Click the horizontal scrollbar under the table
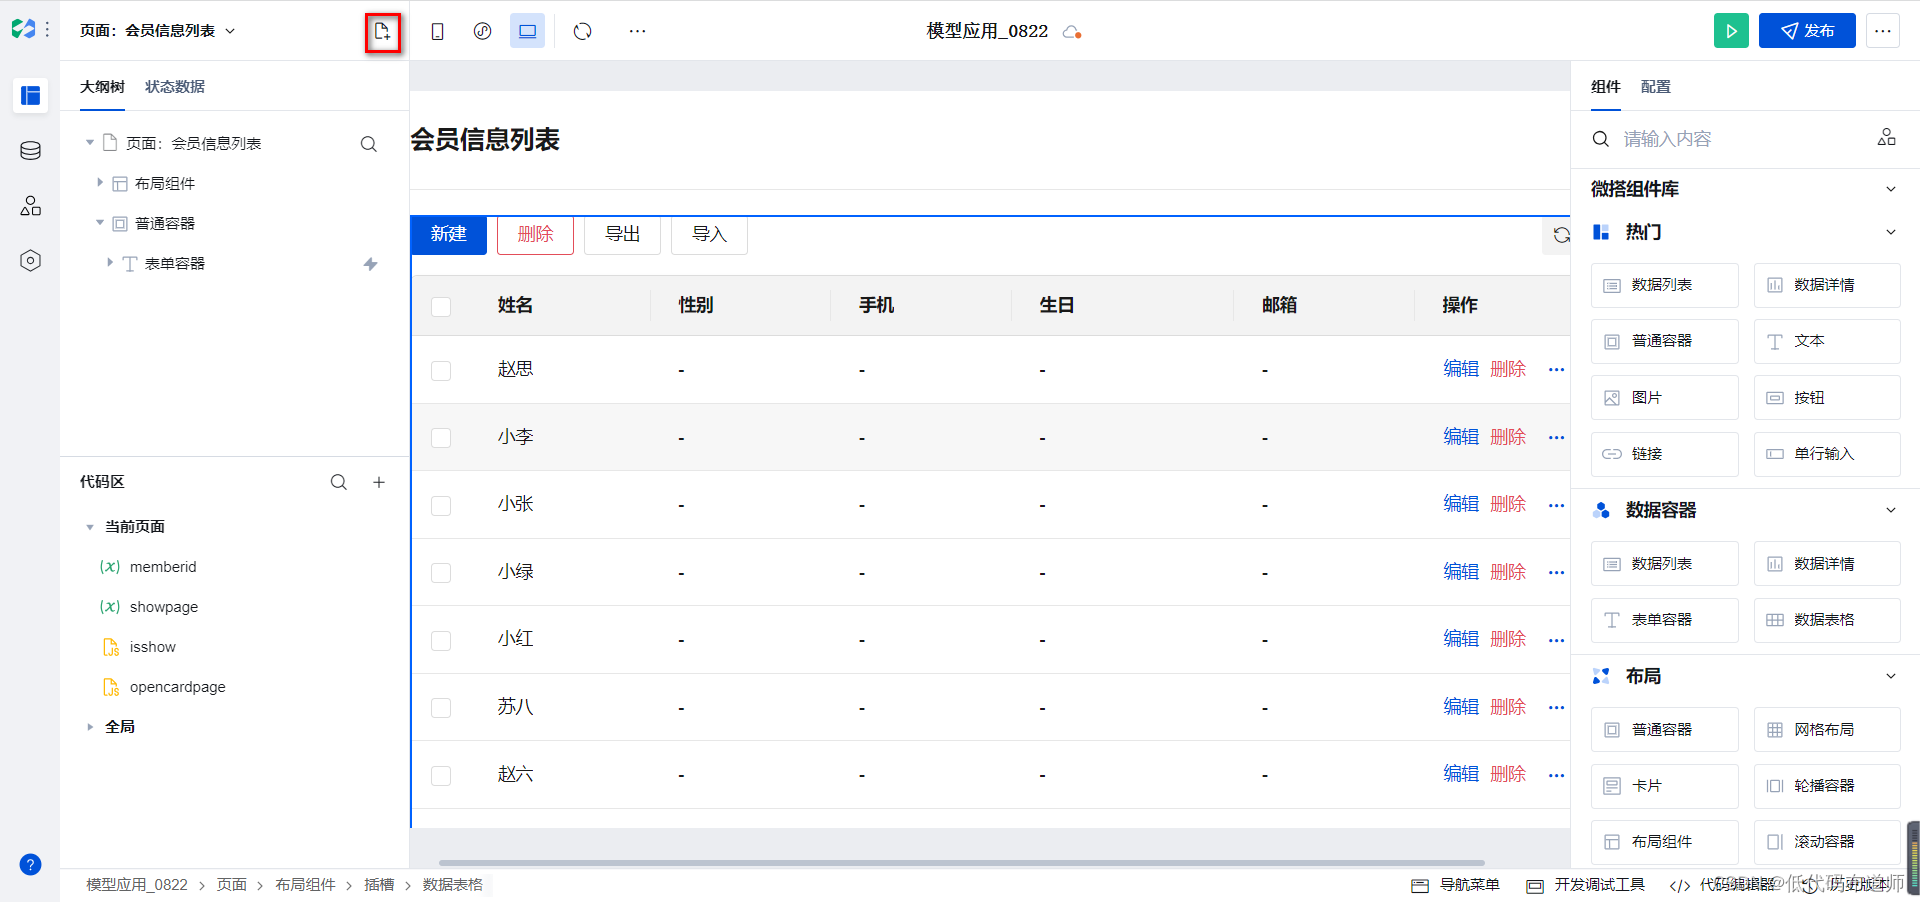Image resolution: width=1920 pixels, height=902 pixels. click(x=961, y=863)
